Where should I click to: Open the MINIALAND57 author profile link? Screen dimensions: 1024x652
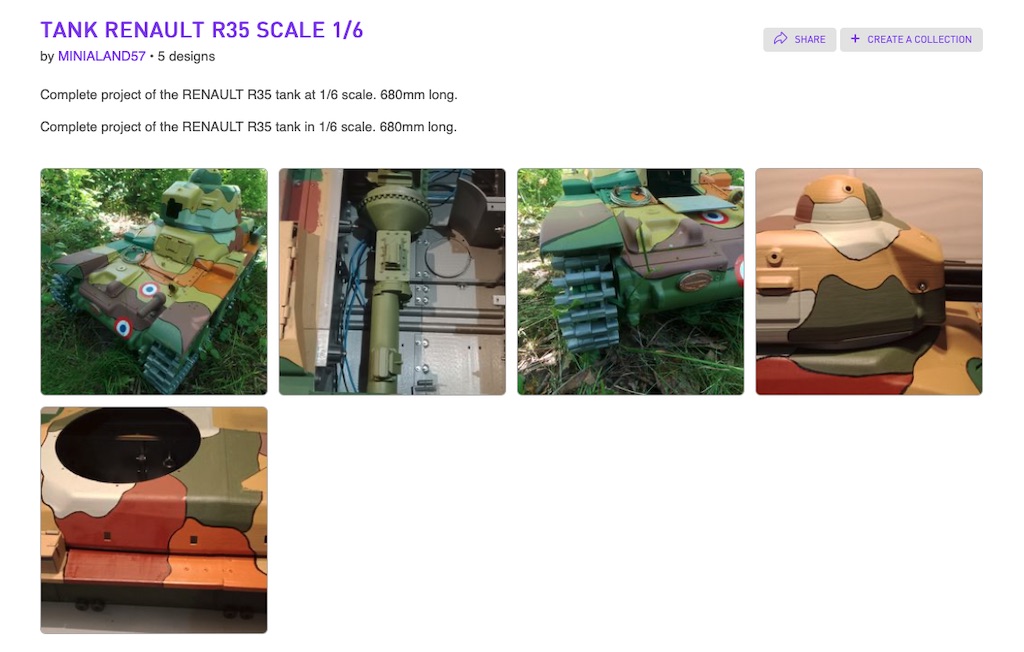(x=102, y=56)
